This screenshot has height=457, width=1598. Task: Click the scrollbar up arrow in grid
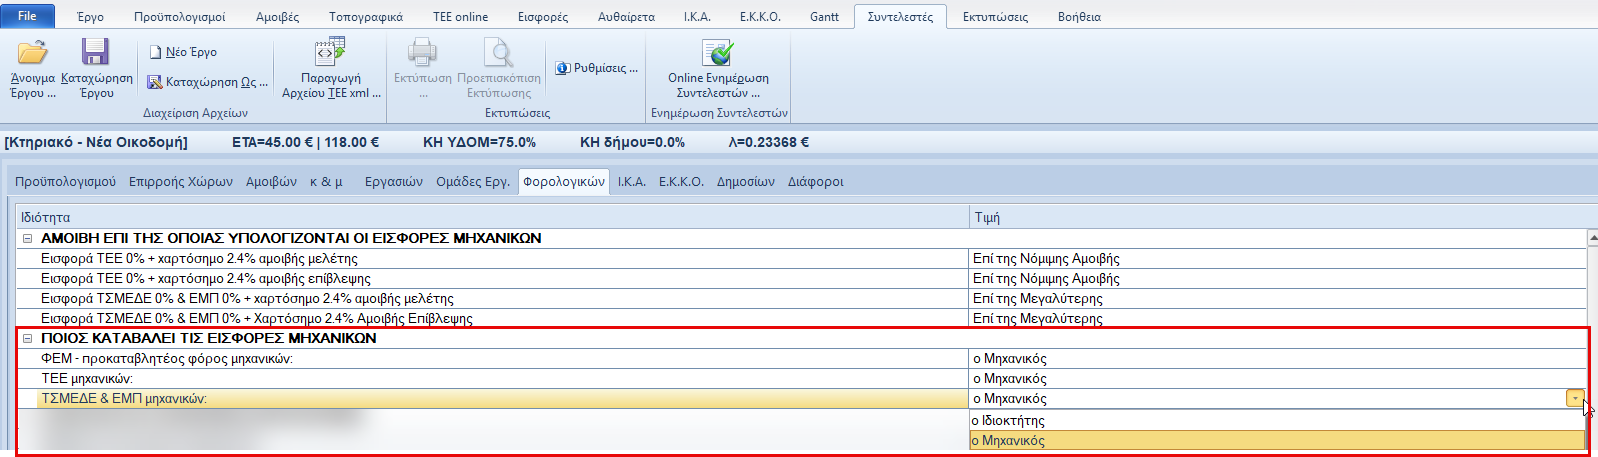[1592, 238]
